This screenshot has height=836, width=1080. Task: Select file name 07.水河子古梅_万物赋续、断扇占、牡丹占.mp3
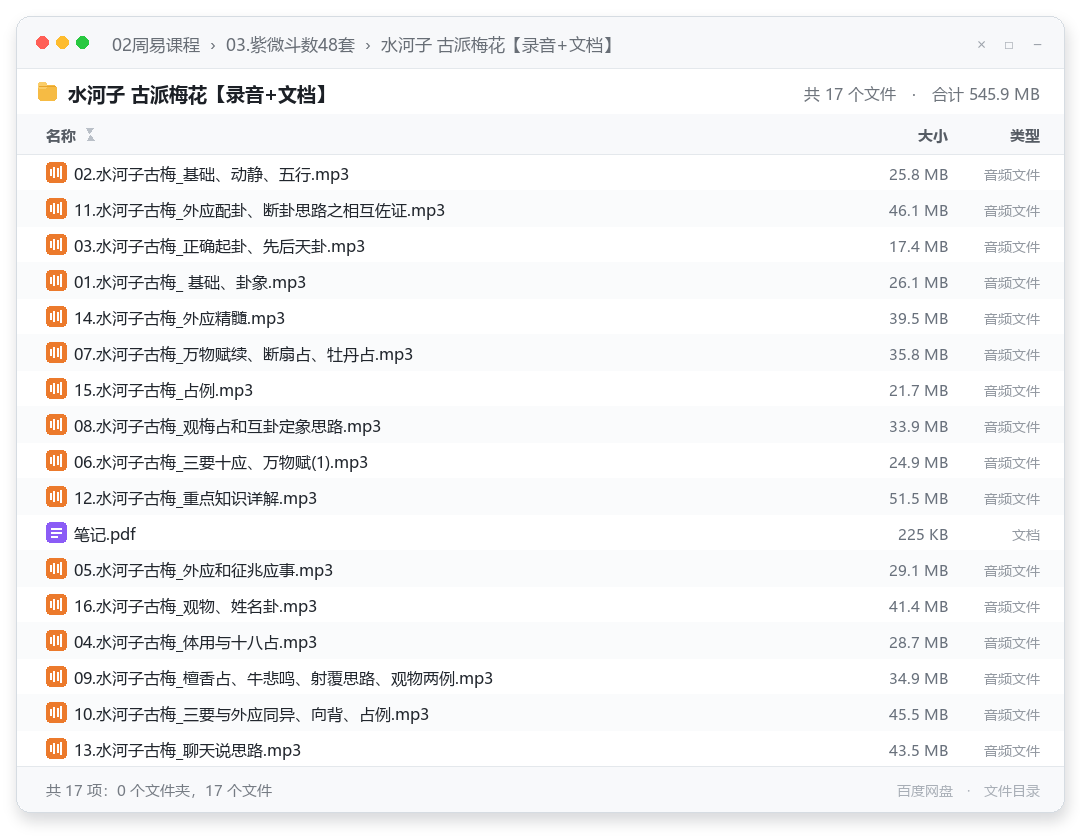click(x=243, y=354)
